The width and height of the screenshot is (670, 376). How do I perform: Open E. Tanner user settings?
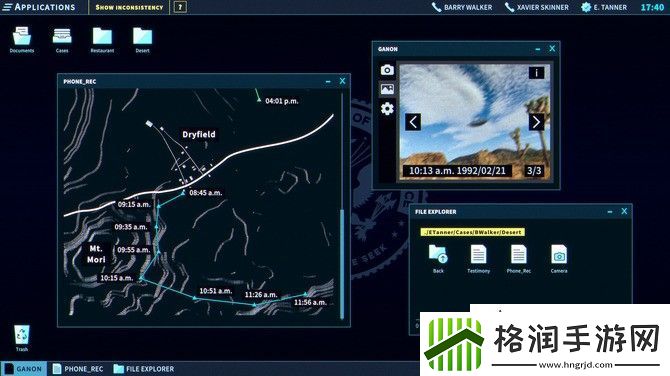click(x=604, y=7)
